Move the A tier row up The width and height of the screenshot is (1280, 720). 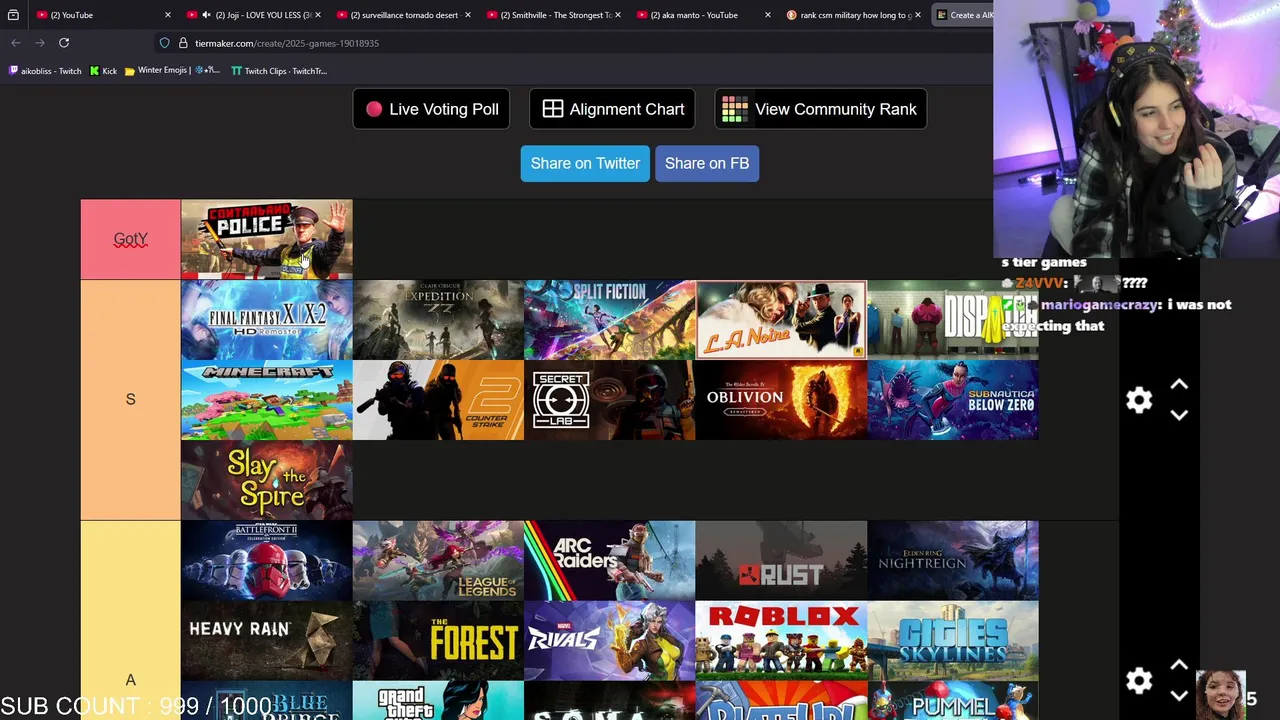point(1179,665)
